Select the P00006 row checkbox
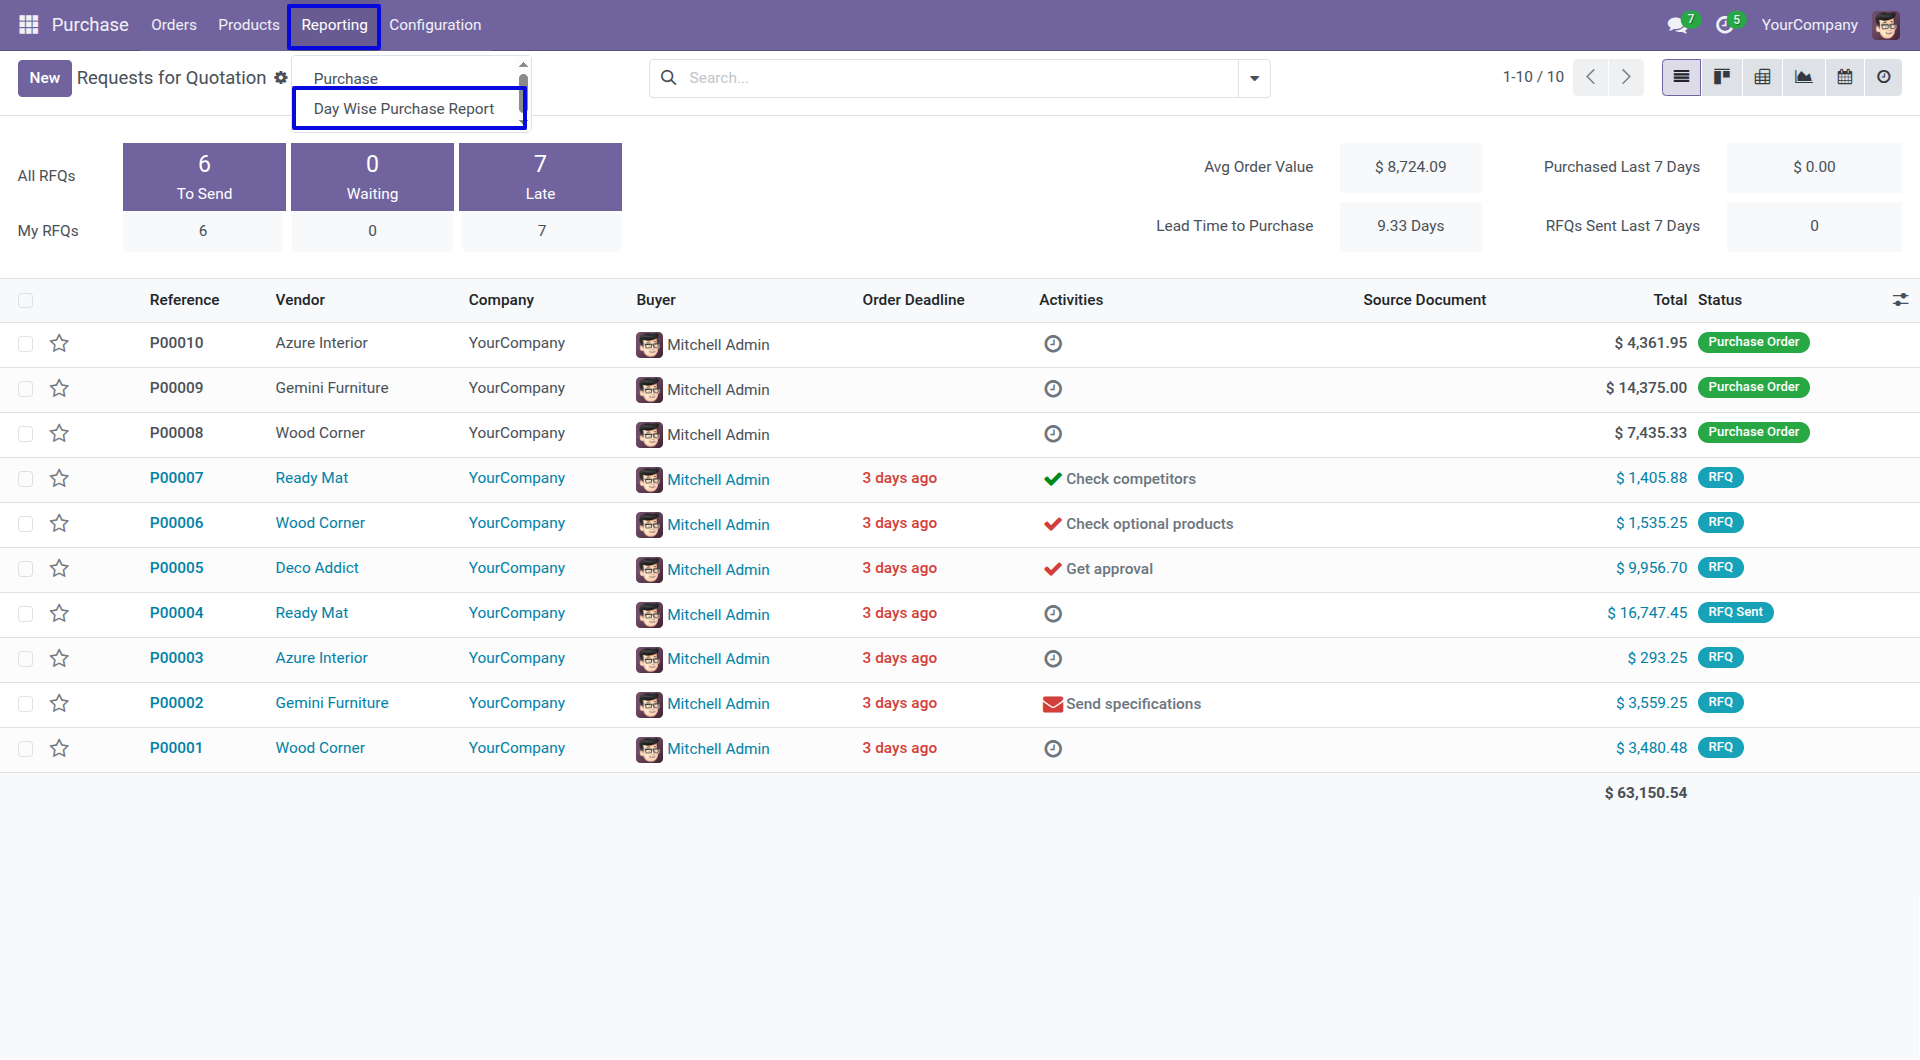Image resolution: width=1920 pixels, height=1060 pixels. click(x=26, y=524)
